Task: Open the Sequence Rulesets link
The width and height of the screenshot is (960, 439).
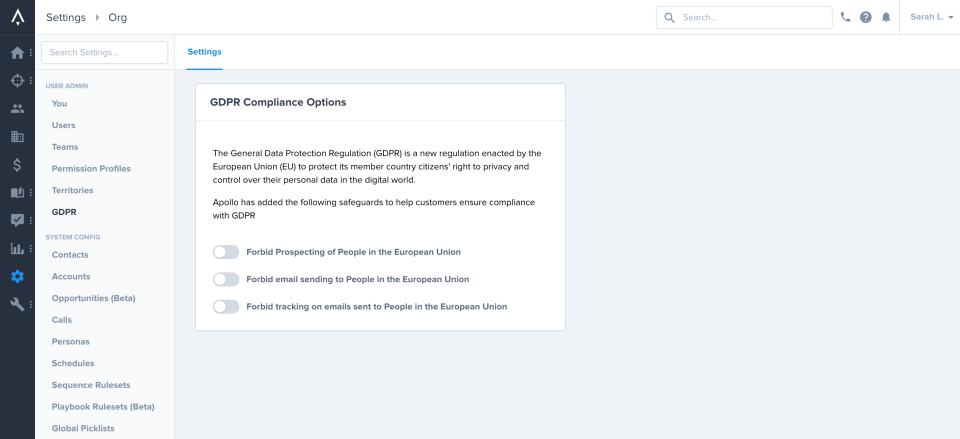Action: tap(91, 385)
